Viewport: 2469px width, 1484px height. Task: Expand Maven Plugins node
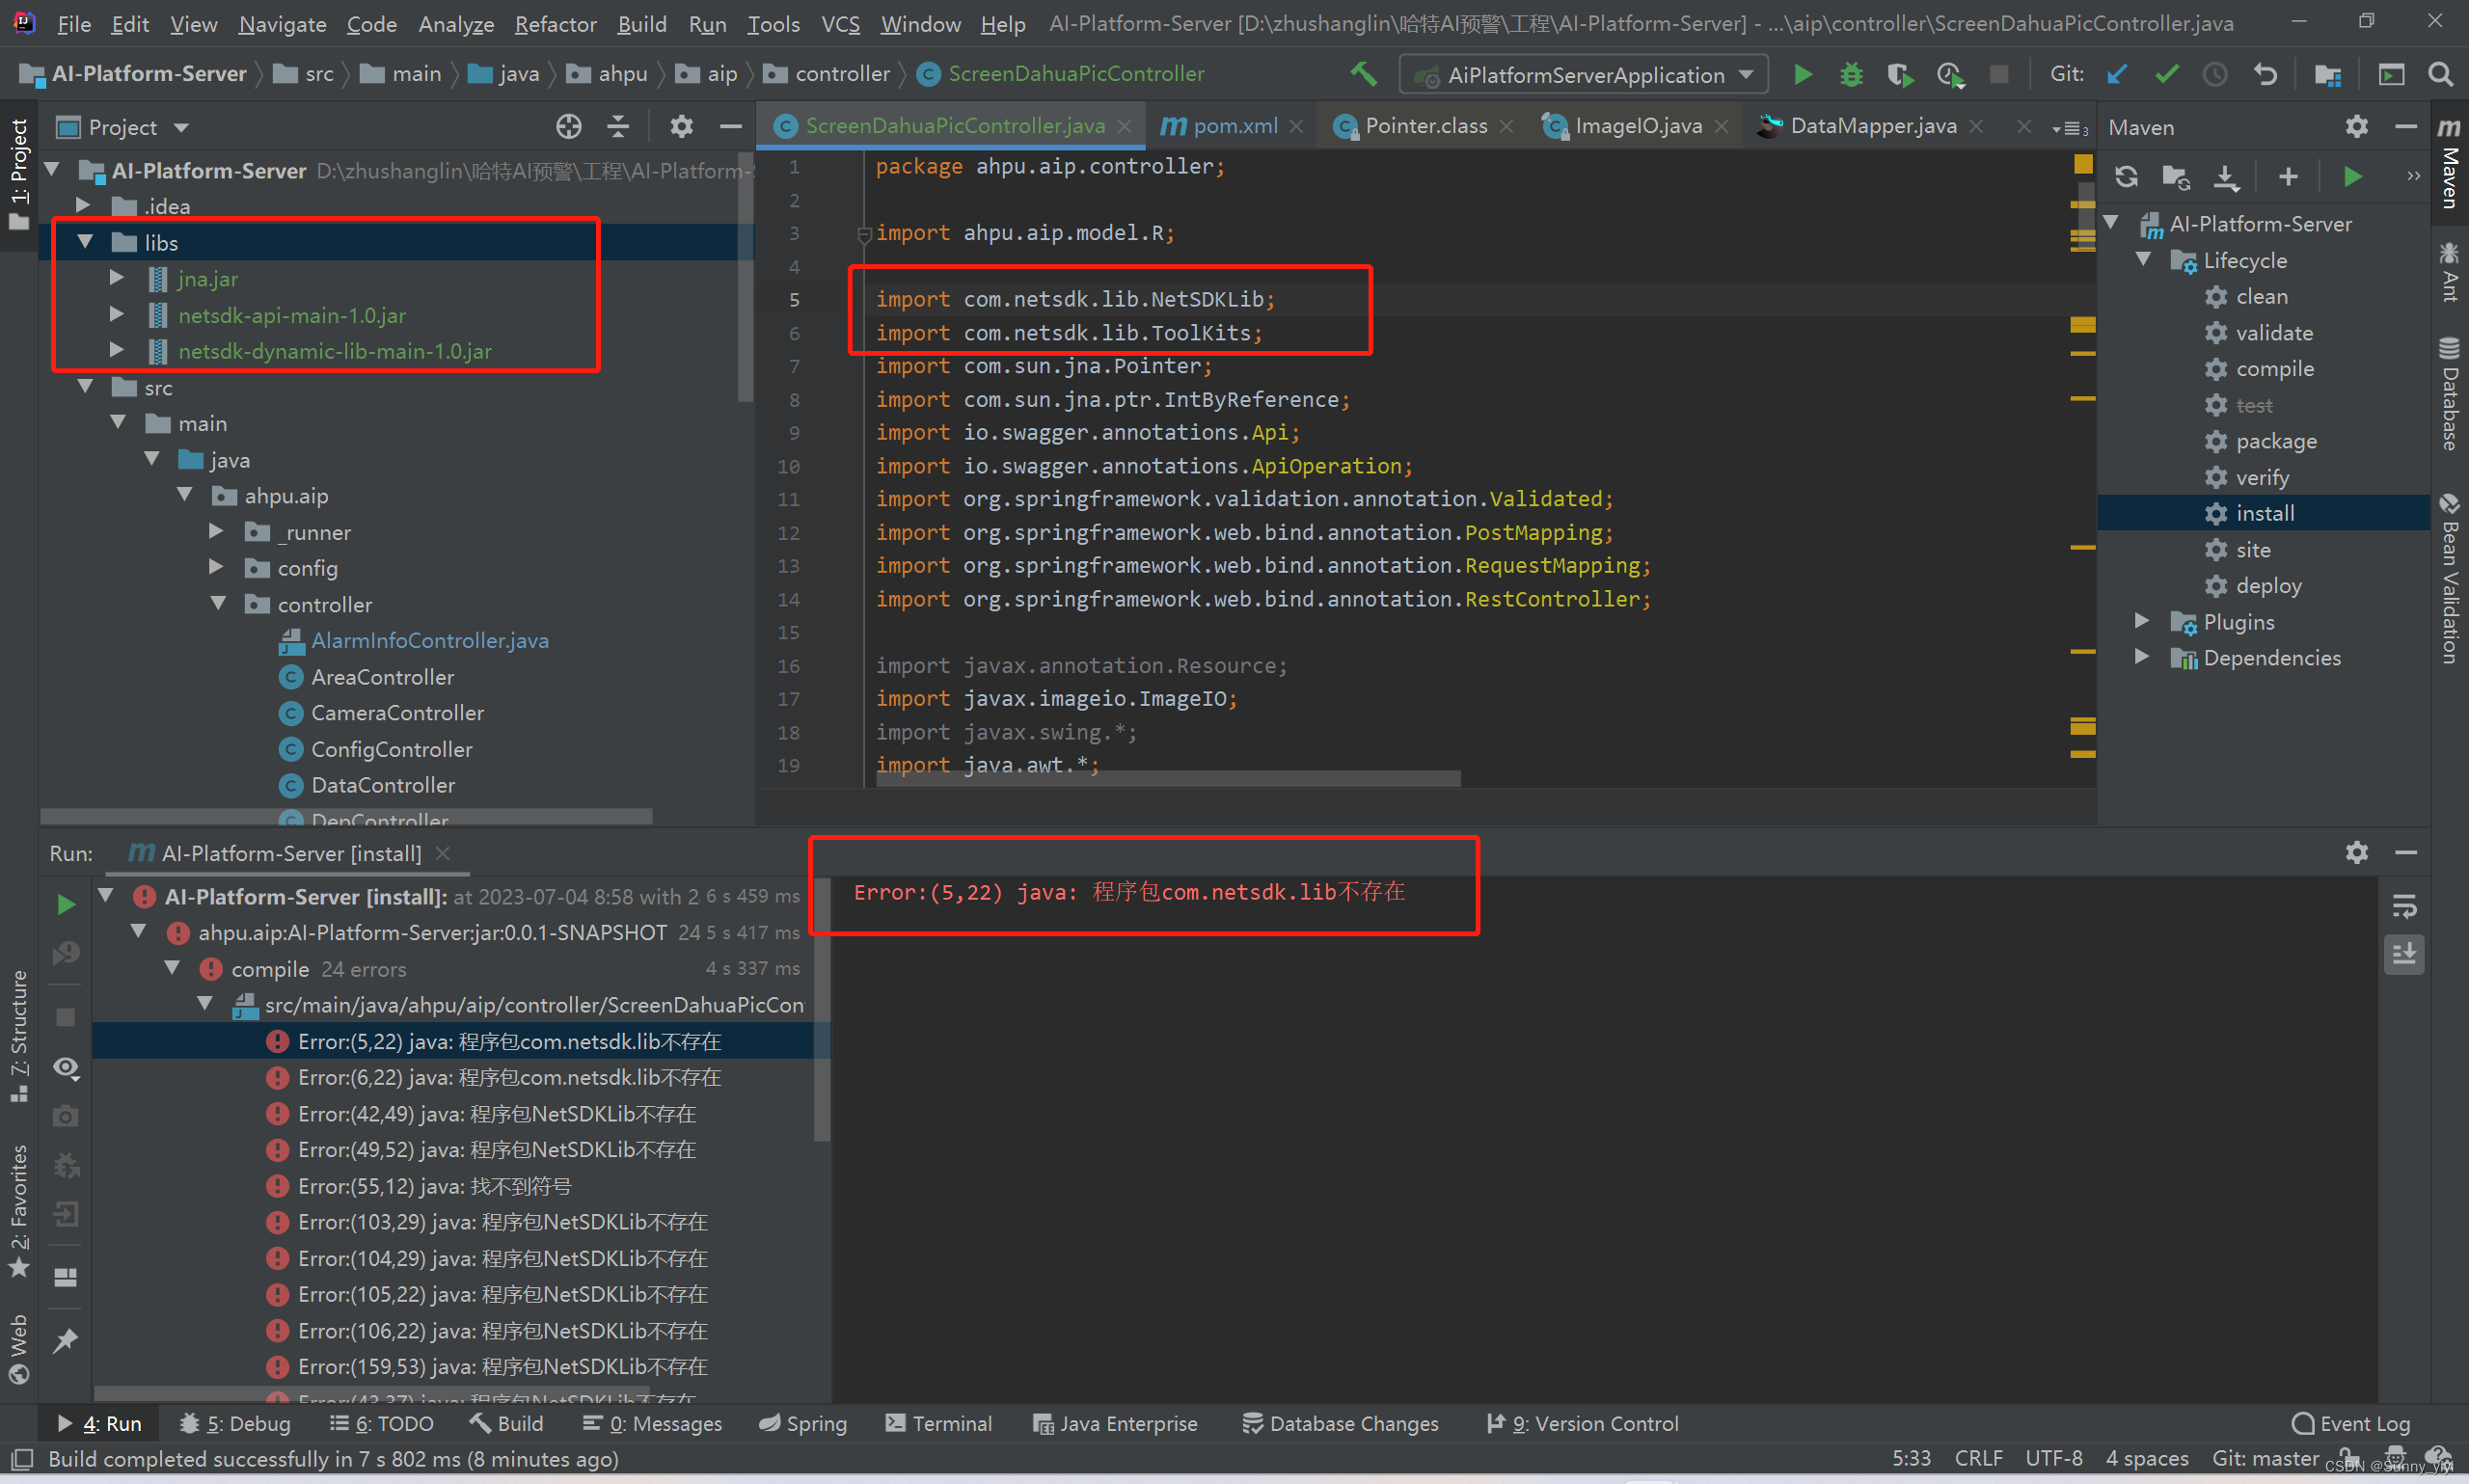[x=2142, y=621]
